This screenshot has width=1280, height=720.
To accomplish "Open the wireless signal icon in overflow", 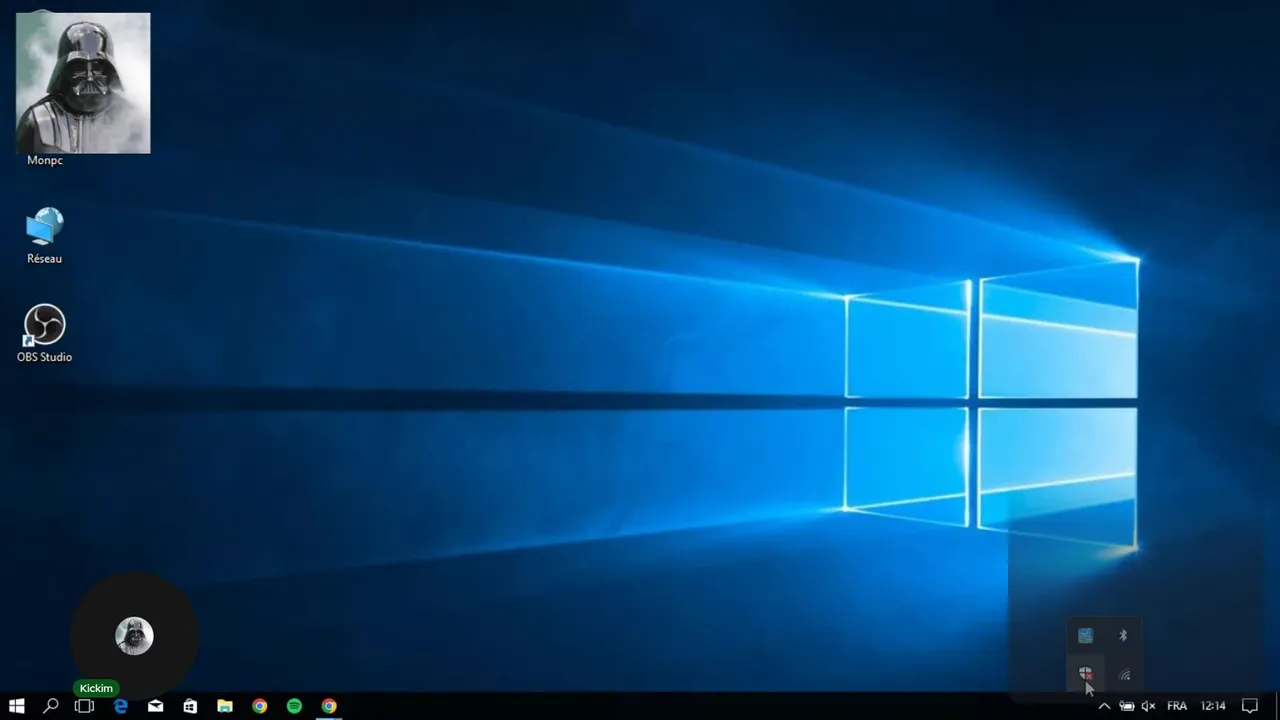I will coord(1124,675).
